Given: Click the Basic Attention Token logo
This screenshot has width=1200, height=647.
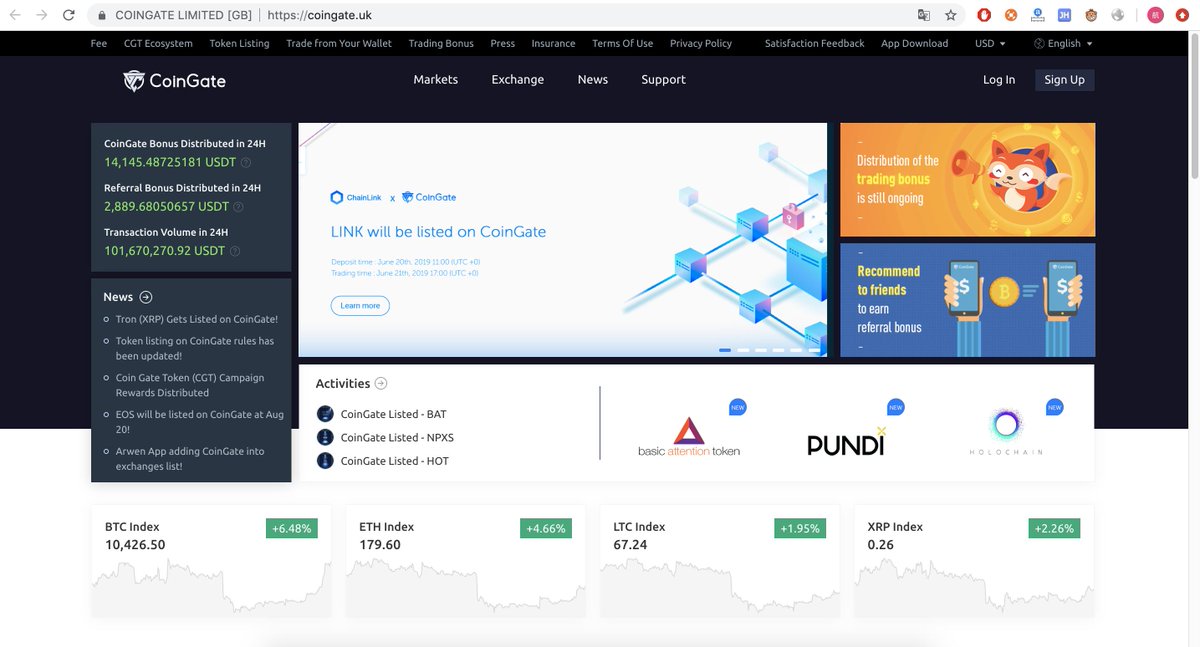Looking at the screenshot, I should pyautogui.click(x=689, y=436).
